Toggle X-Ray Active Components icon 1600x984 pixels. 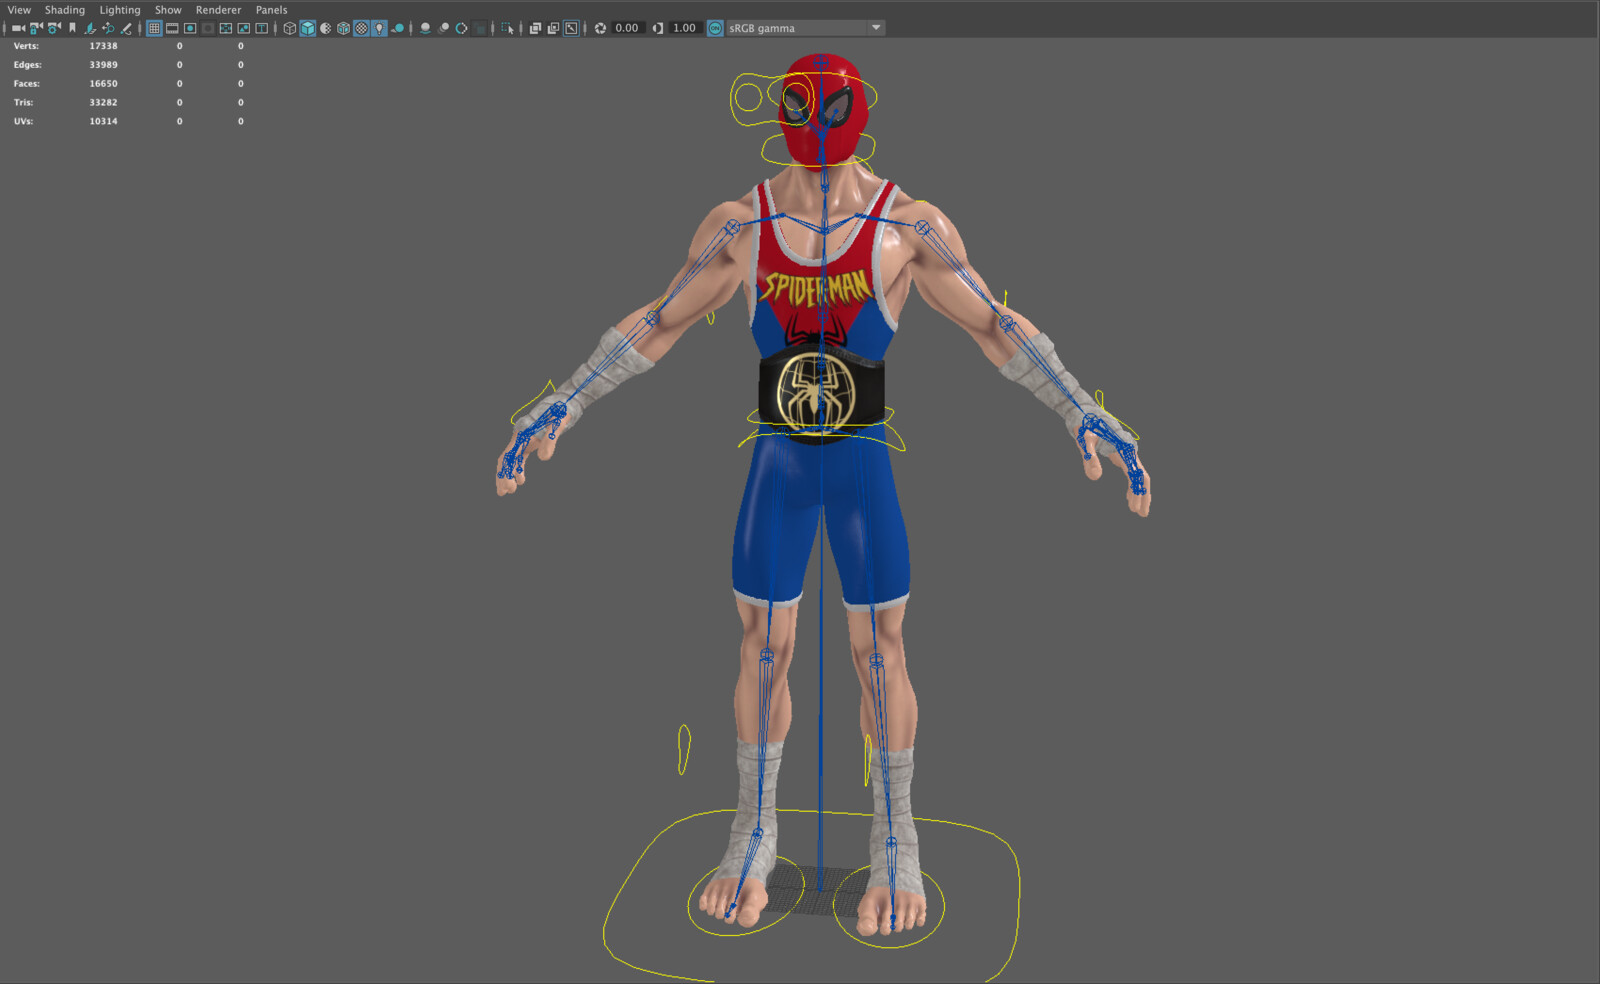coord(553,28)
